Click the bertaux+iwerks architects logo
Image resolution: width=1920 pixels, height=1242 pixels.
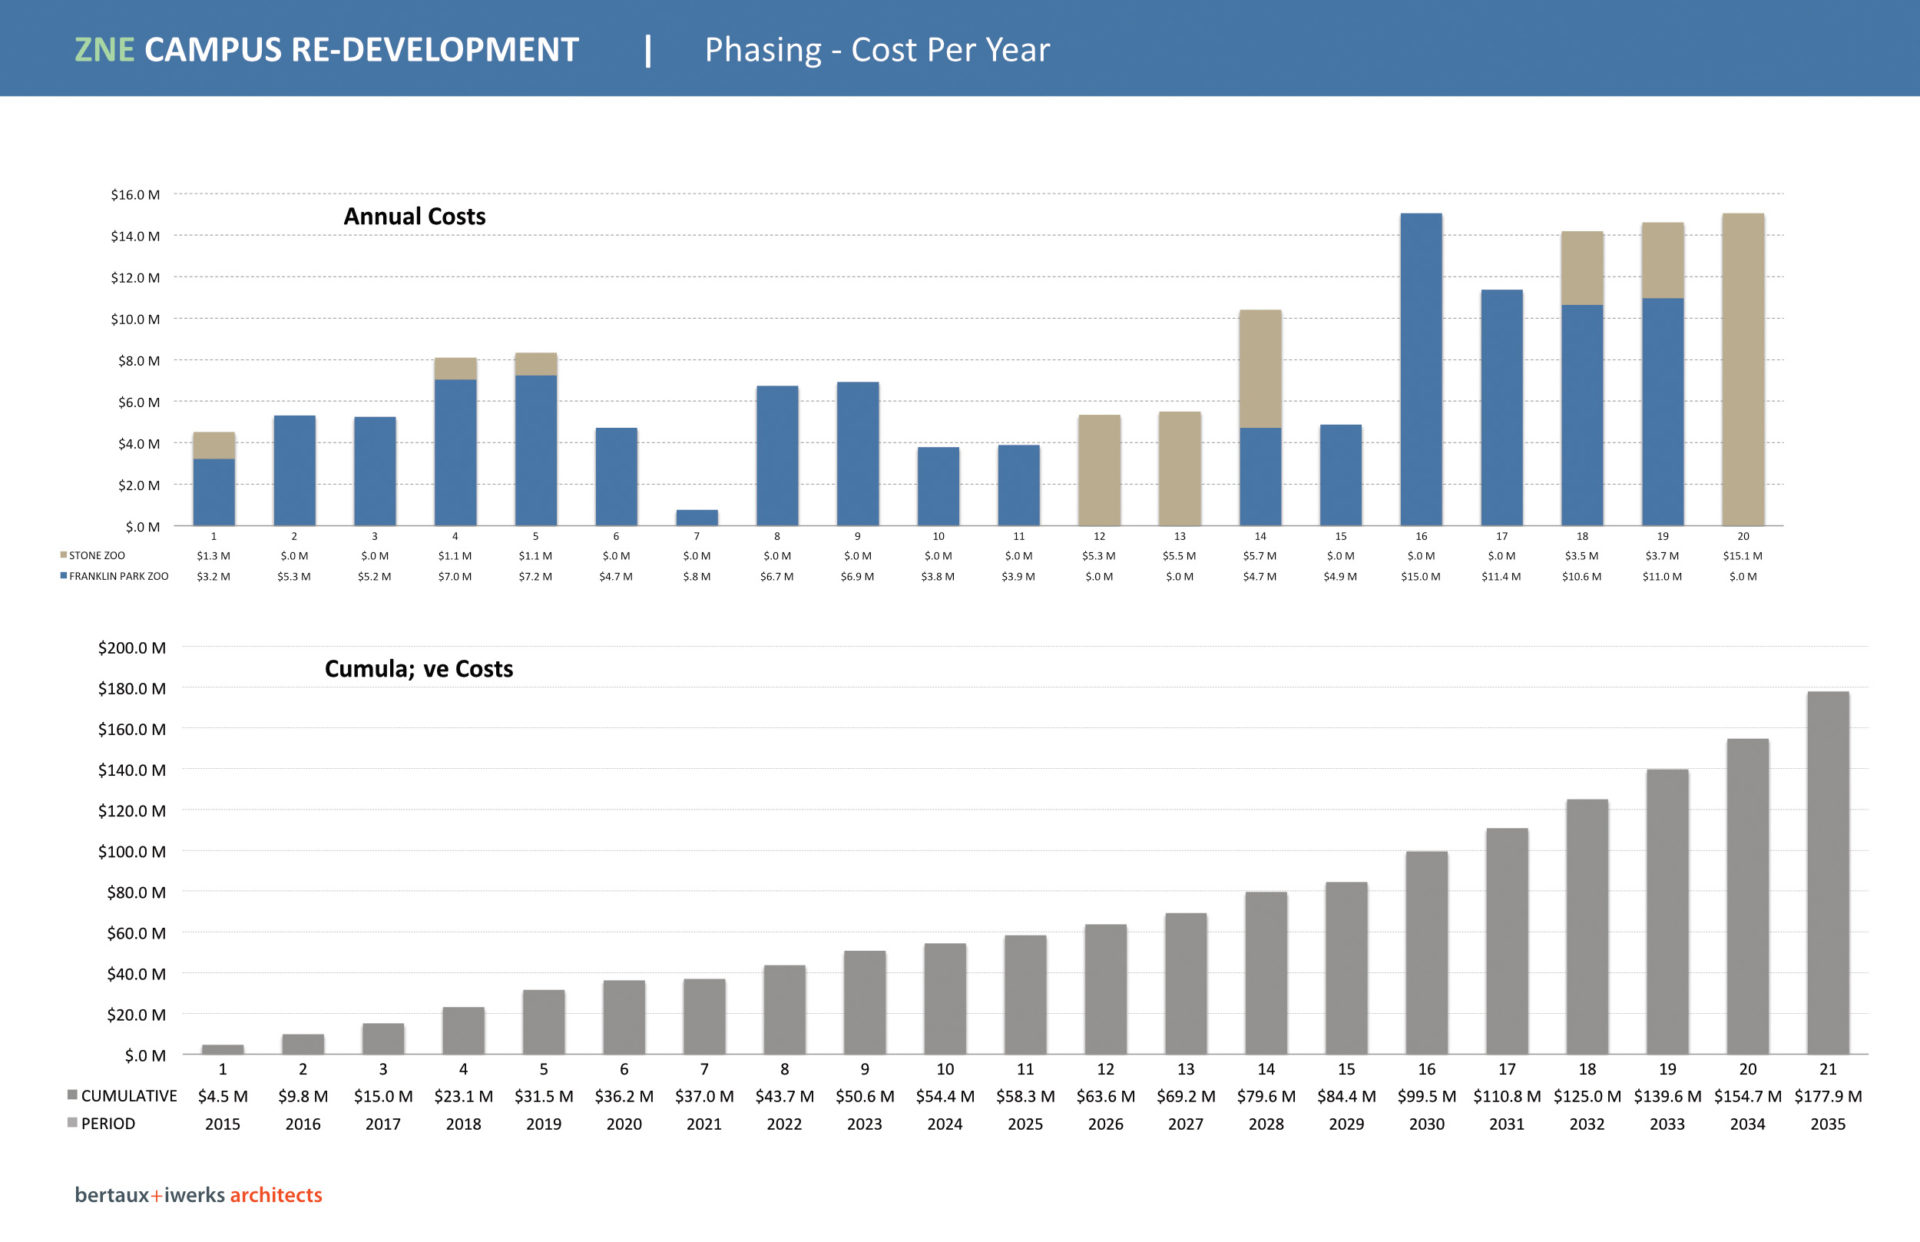tap(198, 1195)
